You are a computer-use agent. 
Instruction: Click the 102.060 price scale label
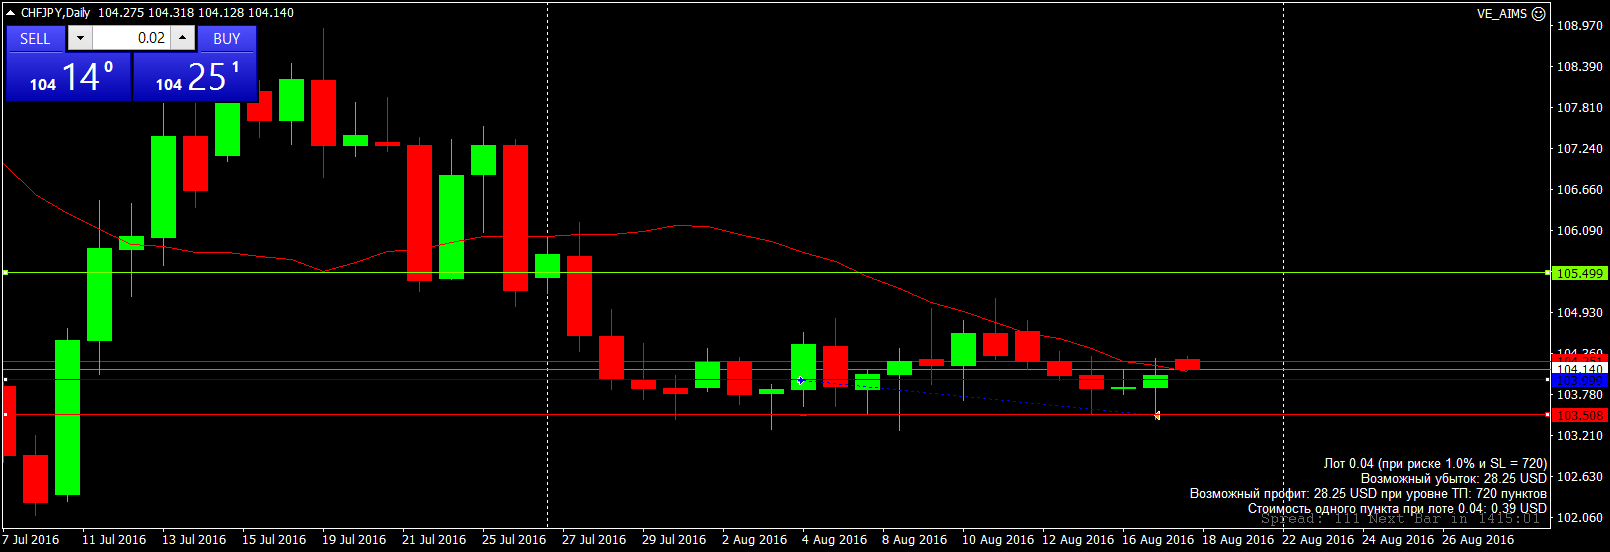pos(1579,517)
